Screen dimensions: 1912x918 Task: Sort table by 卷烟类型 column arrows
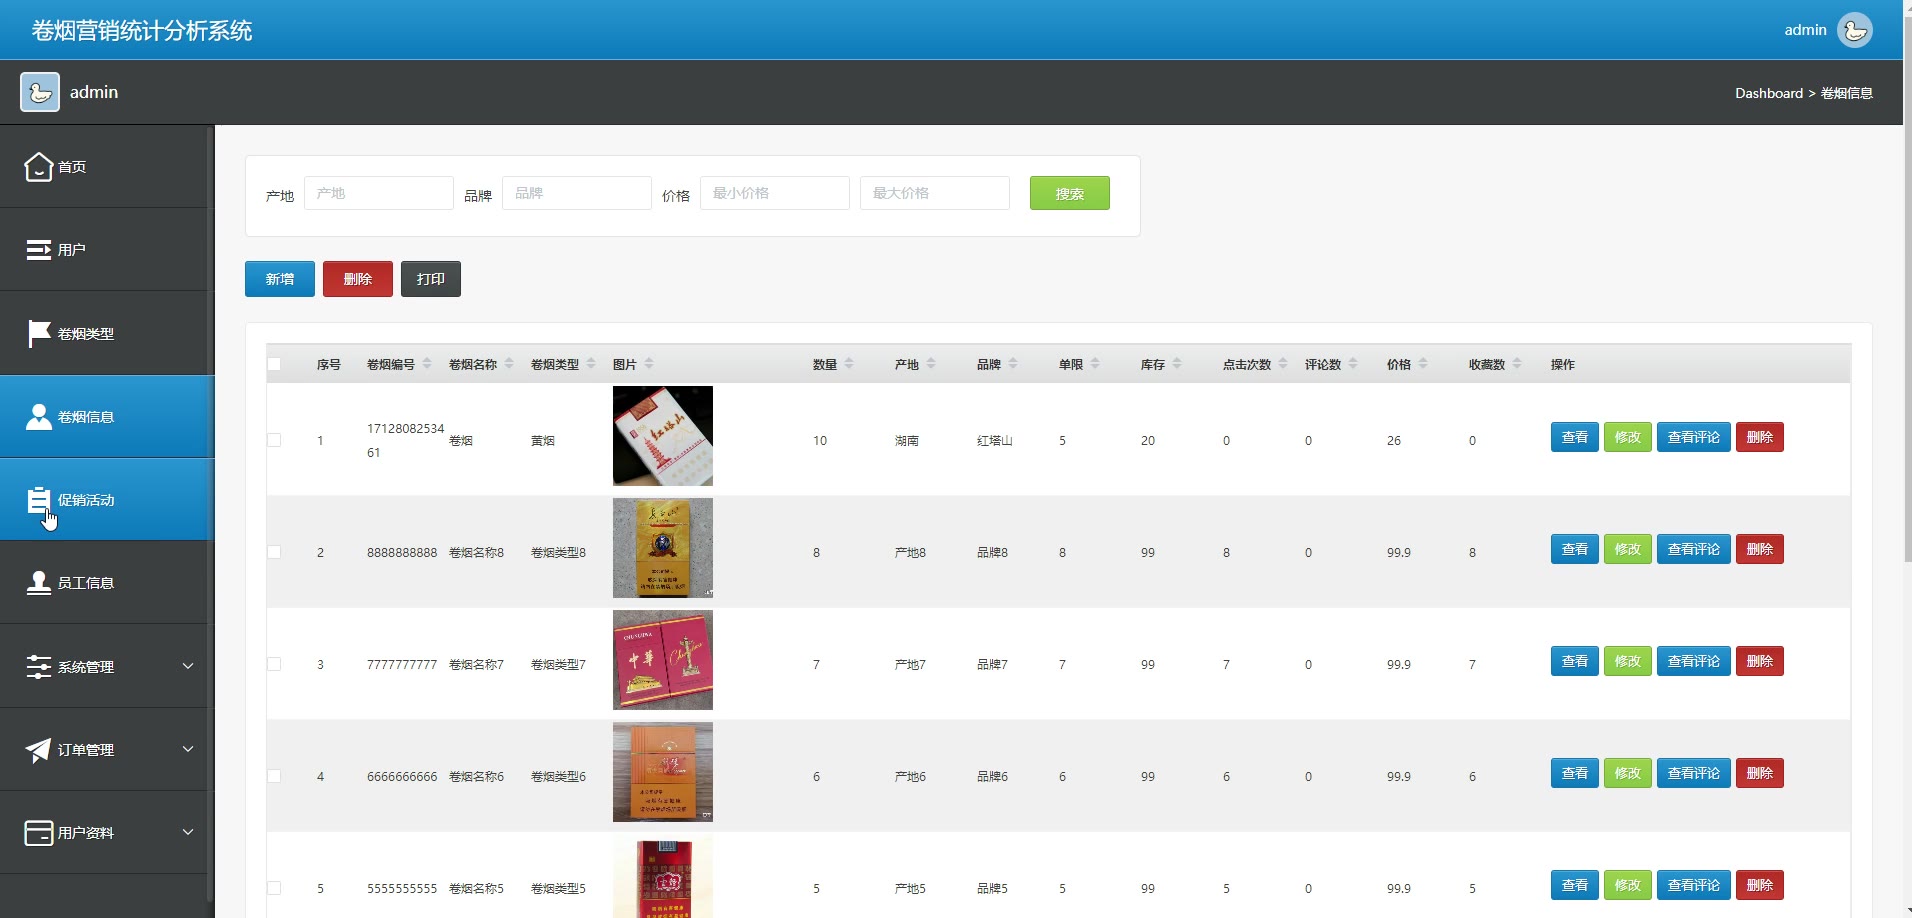click(x=591, y=364)
